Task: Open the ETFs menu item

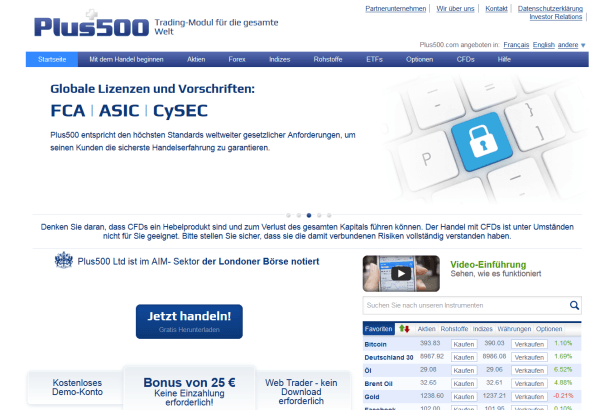Action: [374, 59]
